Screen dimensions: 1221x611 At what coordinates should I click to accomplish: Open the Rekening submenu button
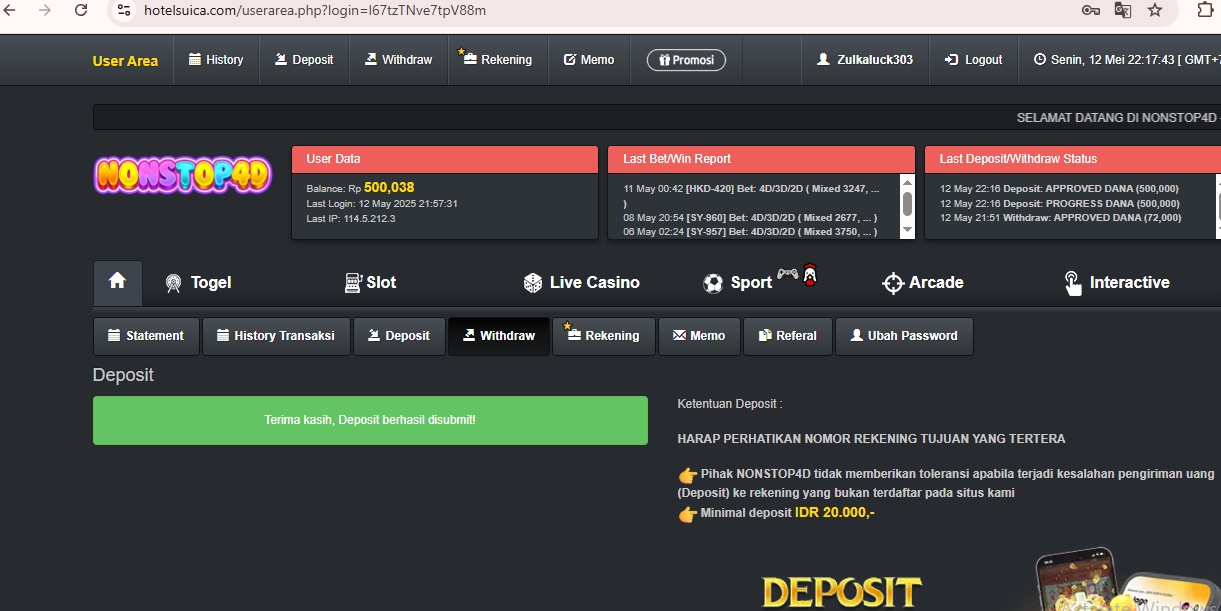(x=603, y=336)
